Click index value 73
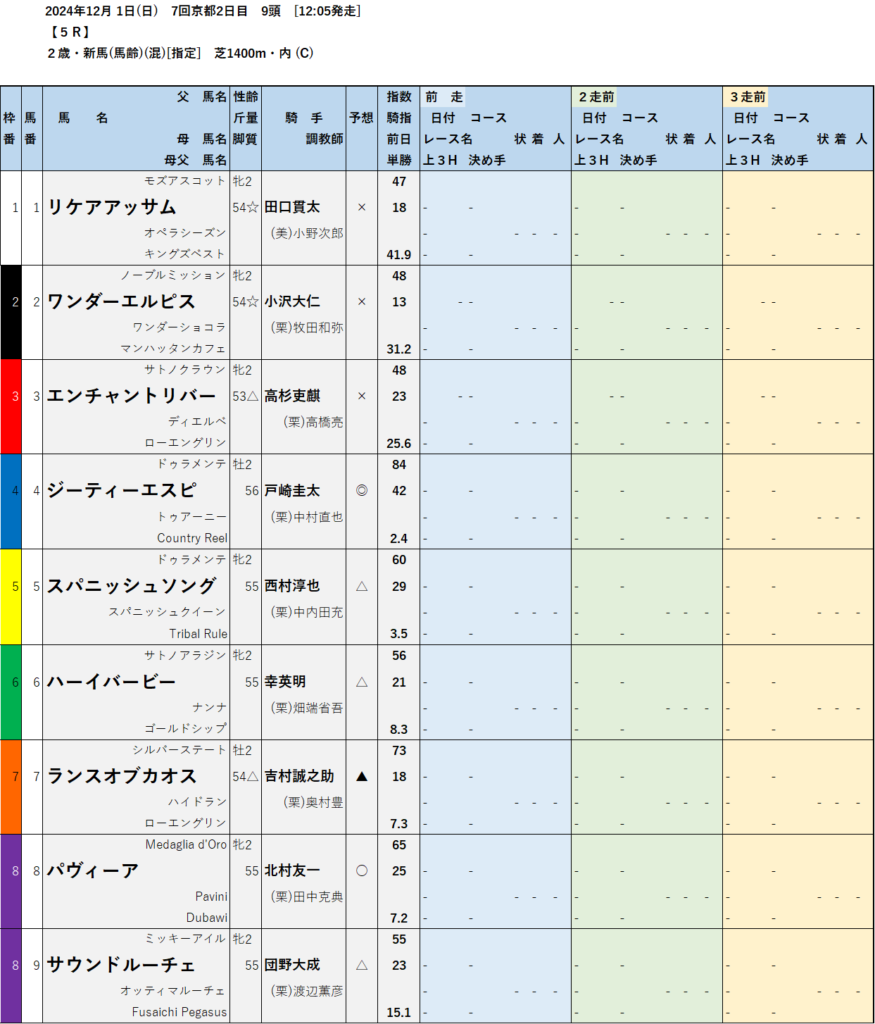 point(399,750)
